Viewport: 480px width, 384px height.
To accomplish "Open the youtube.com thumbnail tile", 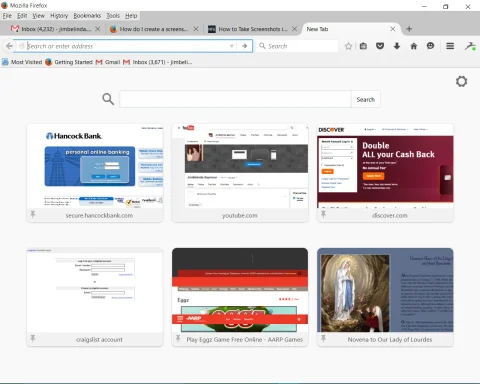I will point(240,173).
